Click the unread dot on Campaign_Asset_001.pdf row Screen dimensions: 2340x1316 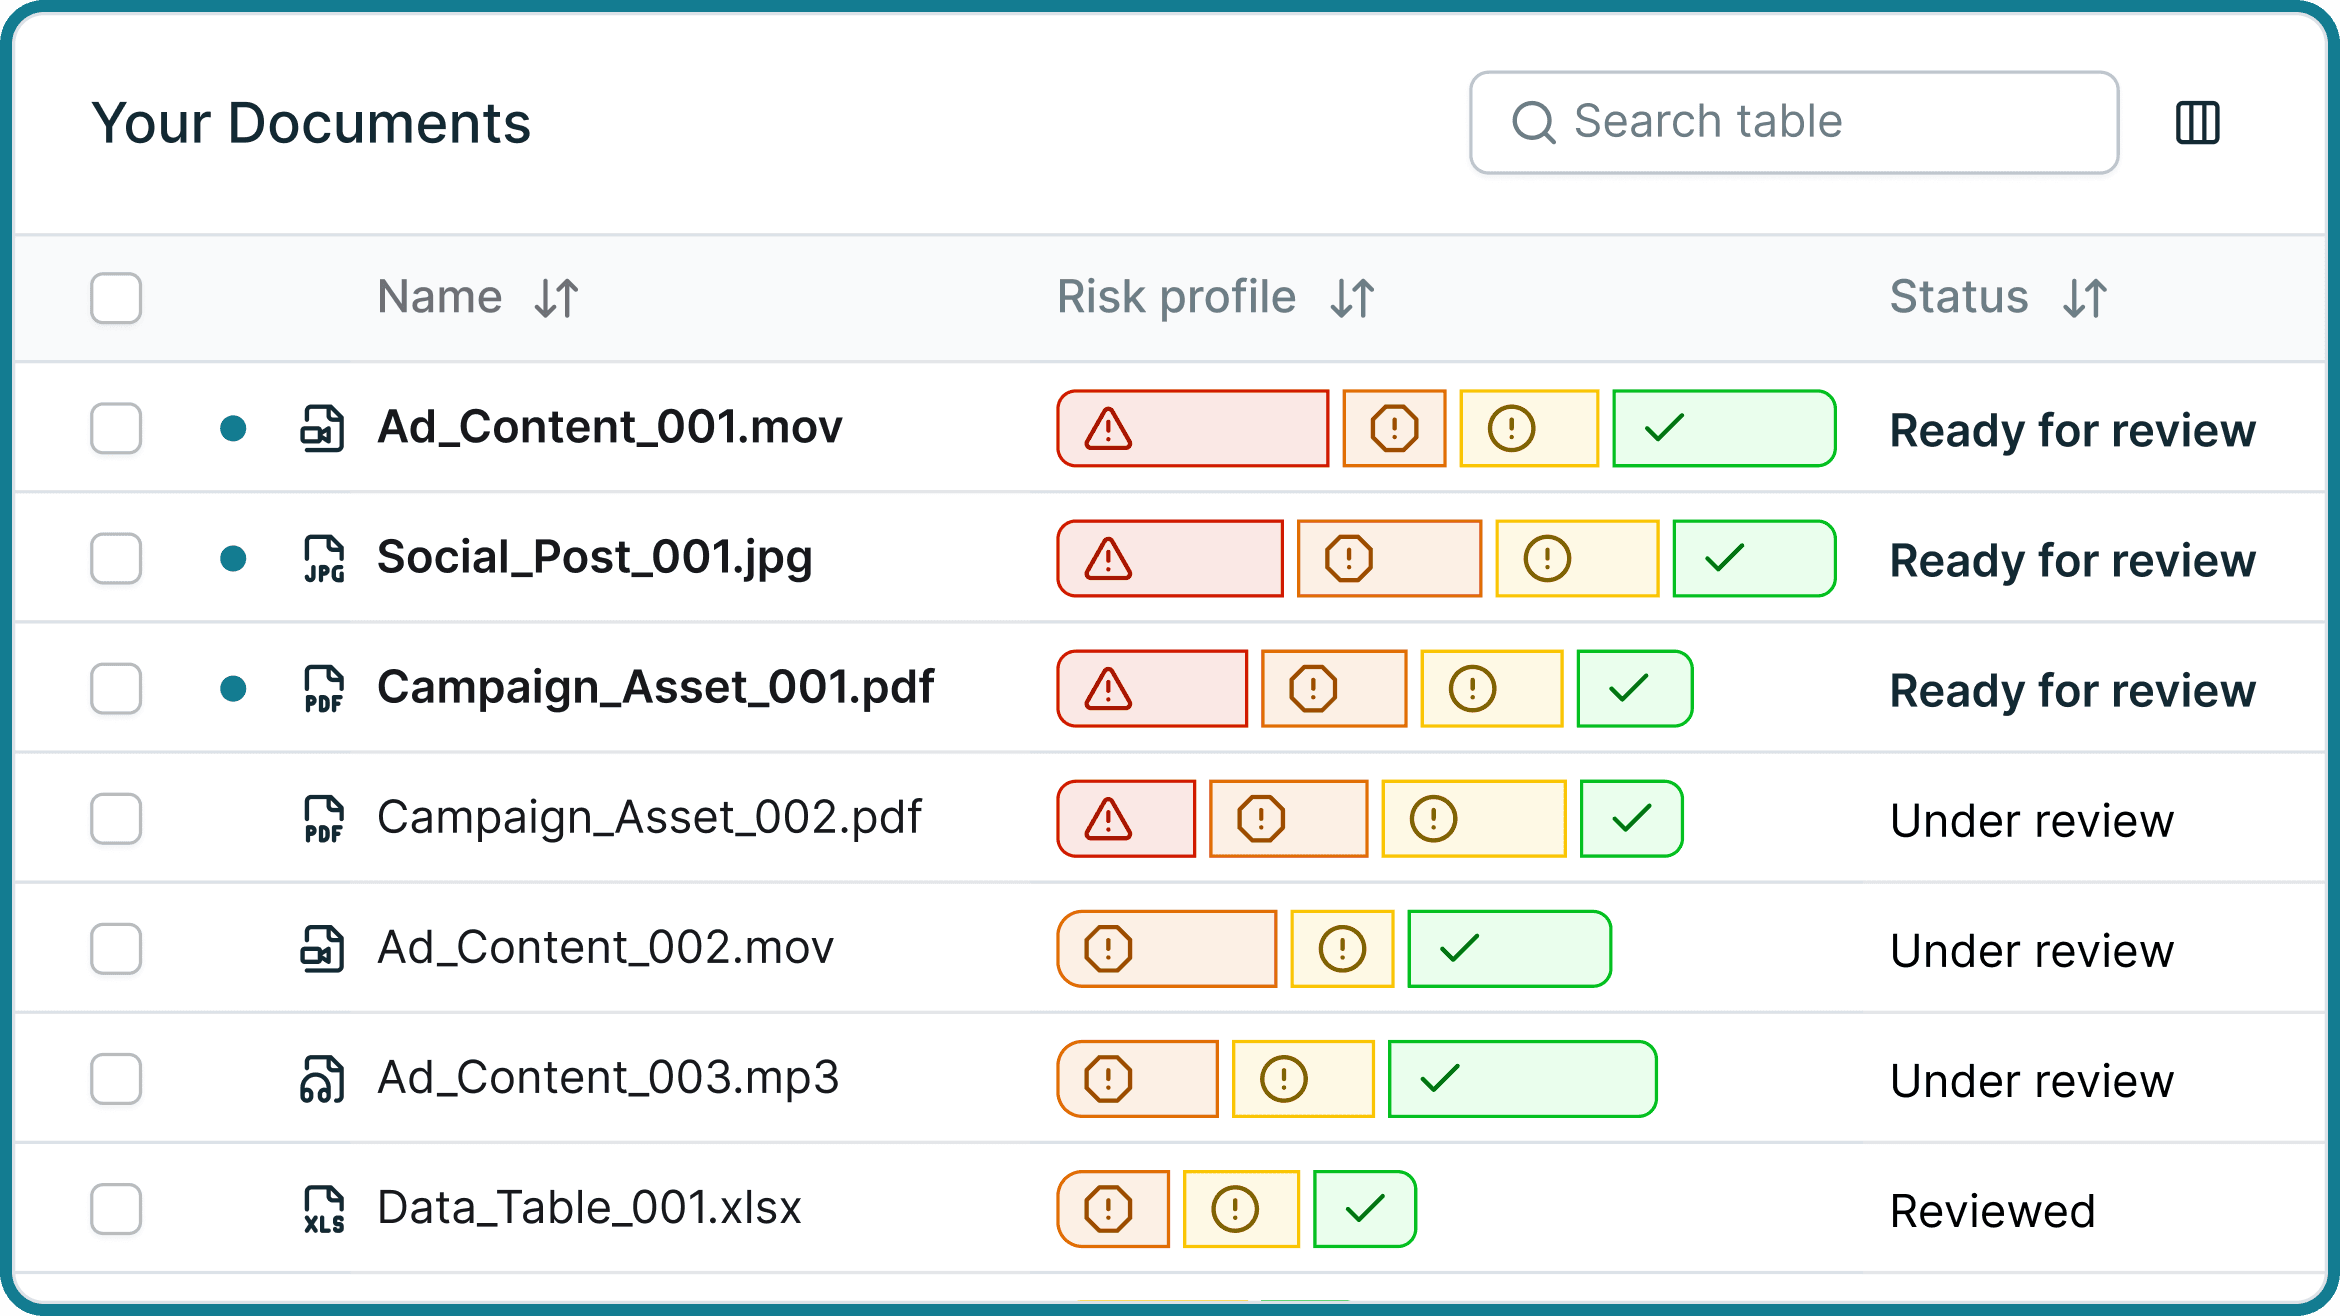coord(233,689)
